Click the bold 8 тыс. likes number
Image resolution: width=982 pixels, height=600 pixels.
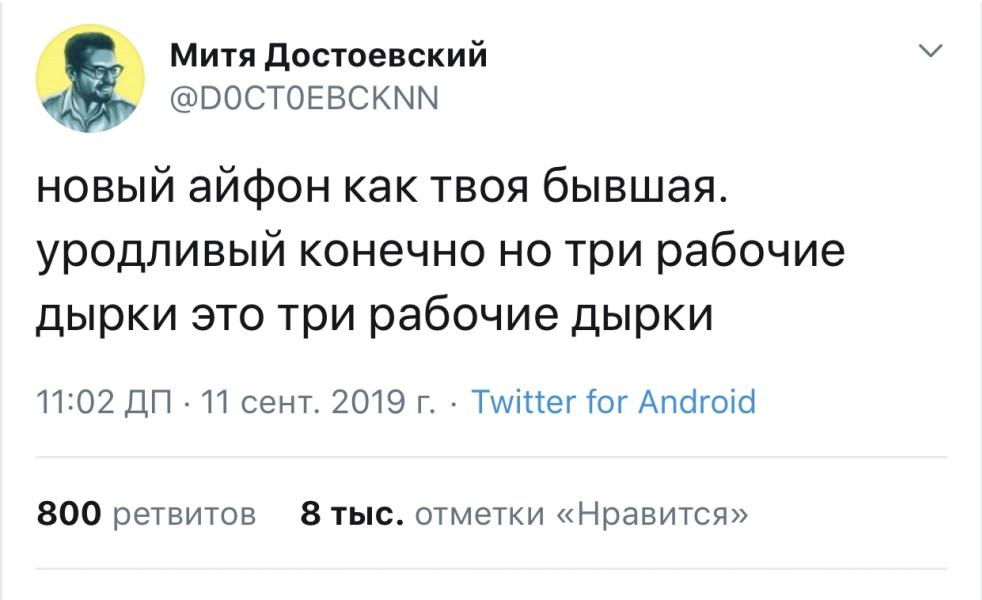(x=352, y=514)
